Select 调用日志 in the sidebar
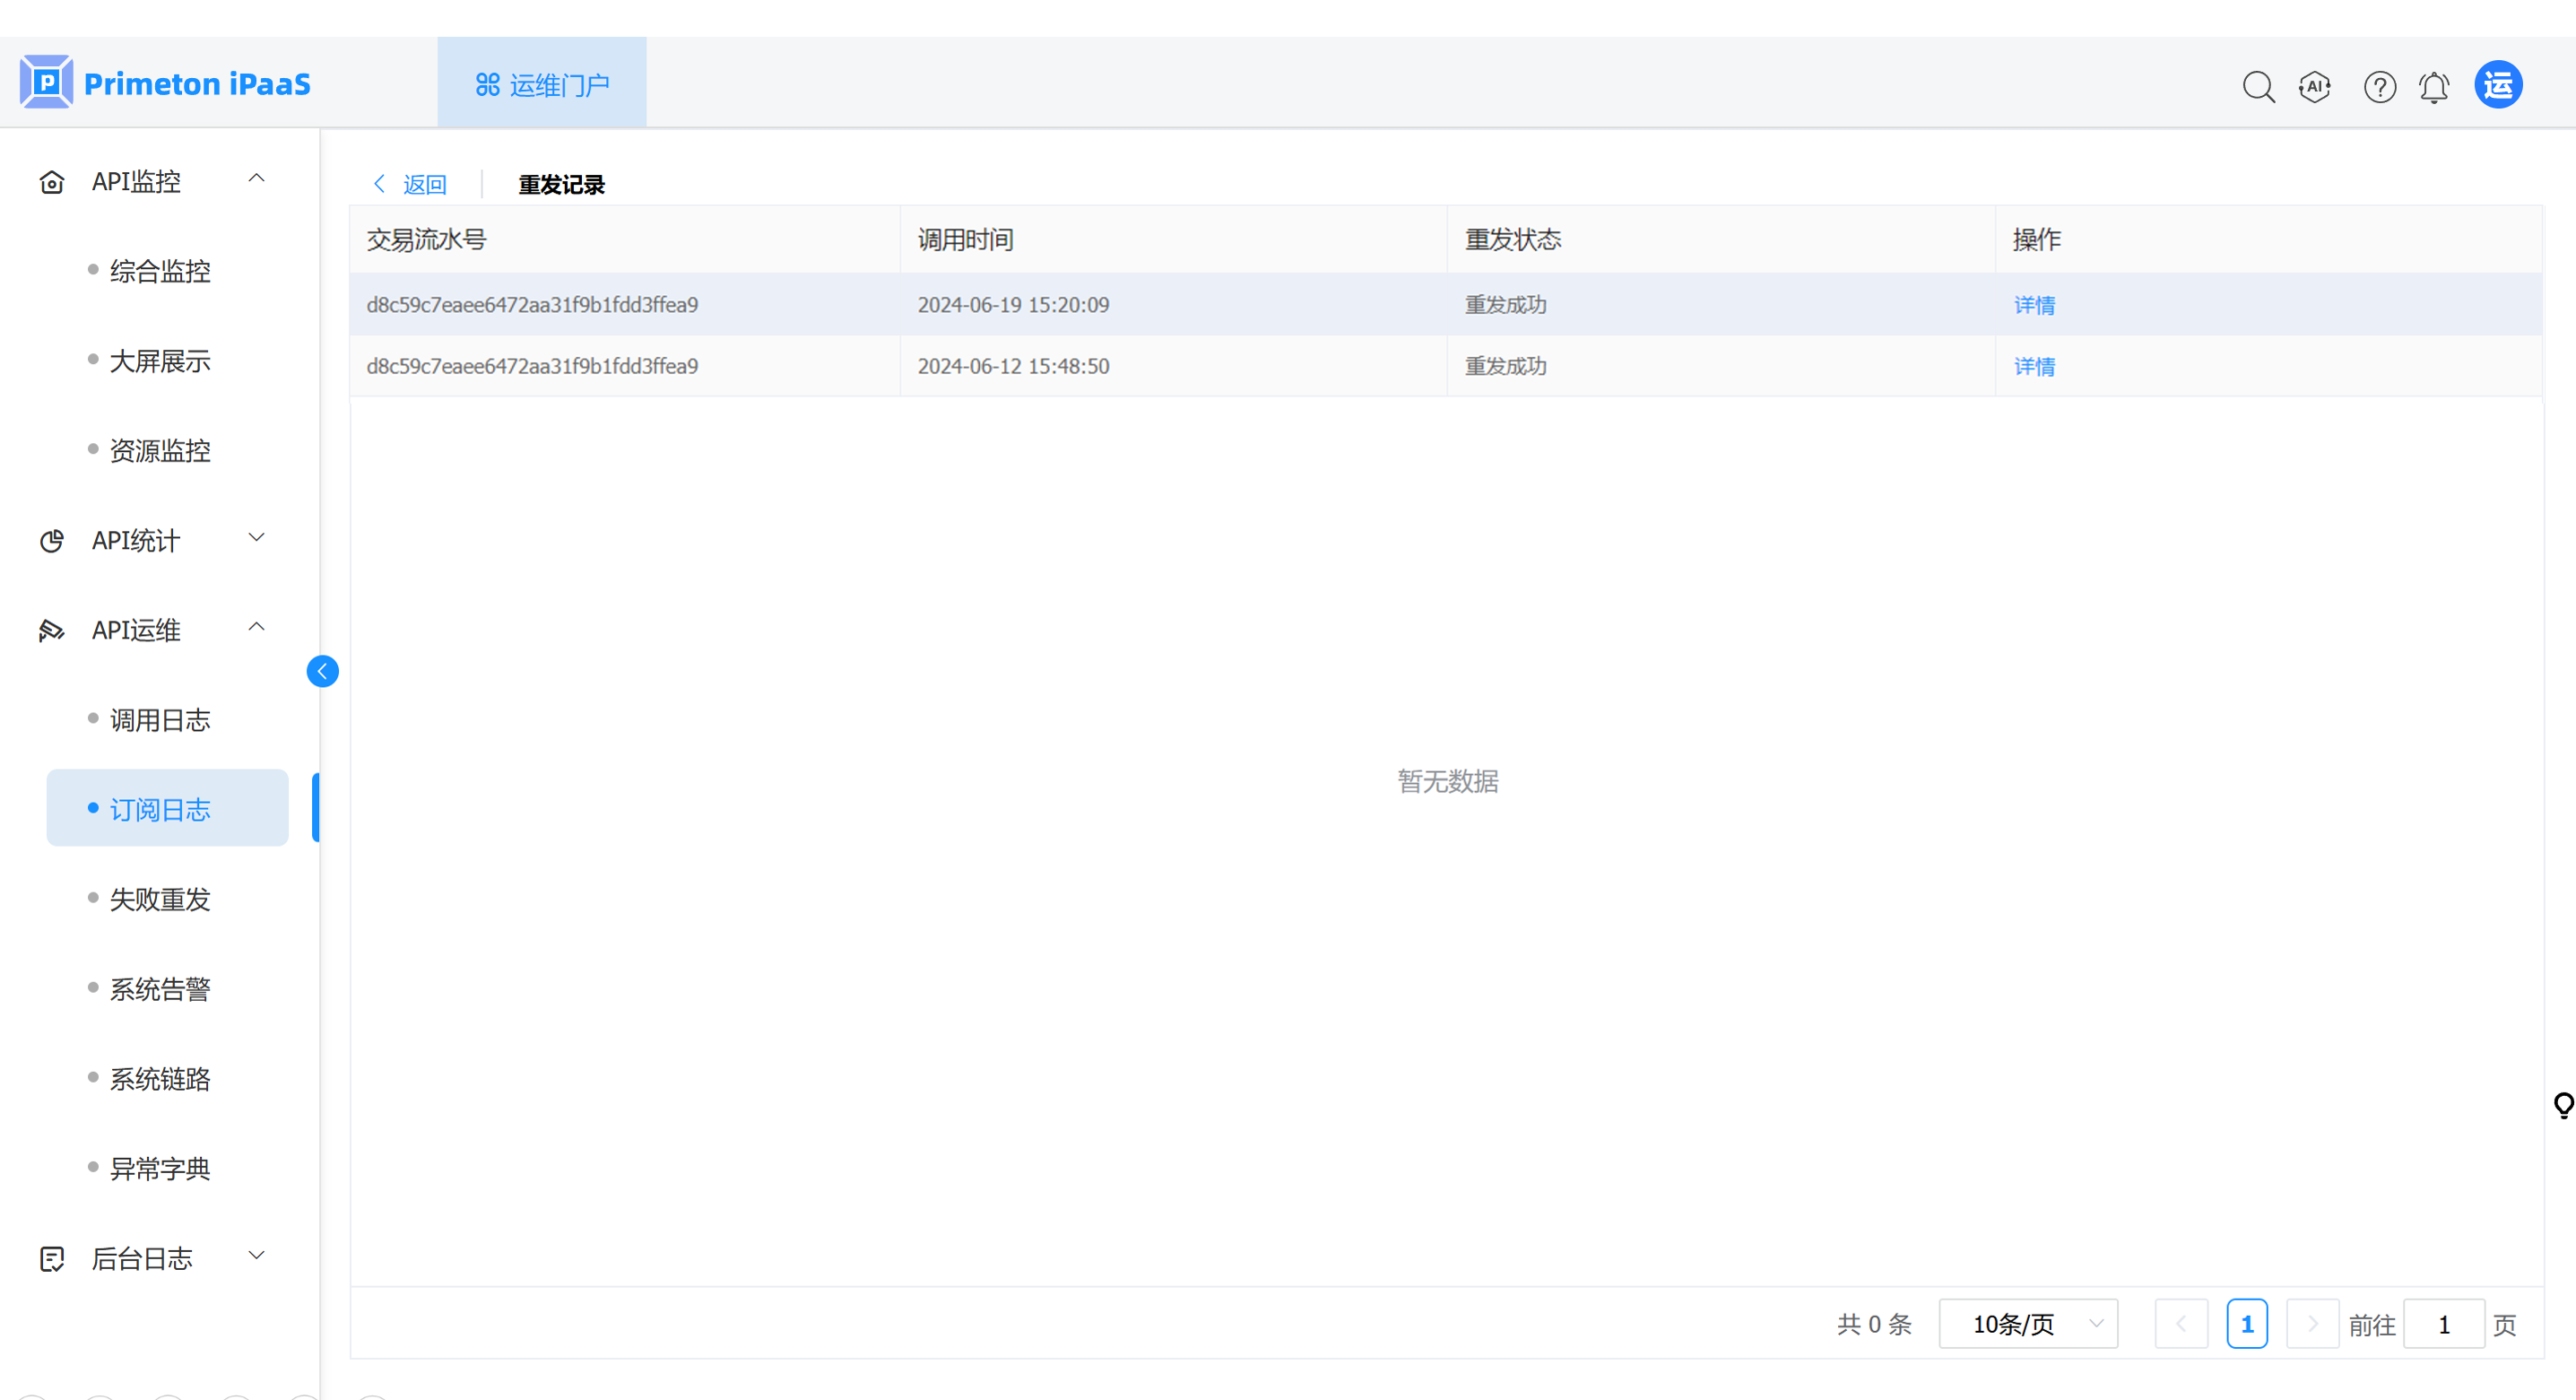 point(160,720)
